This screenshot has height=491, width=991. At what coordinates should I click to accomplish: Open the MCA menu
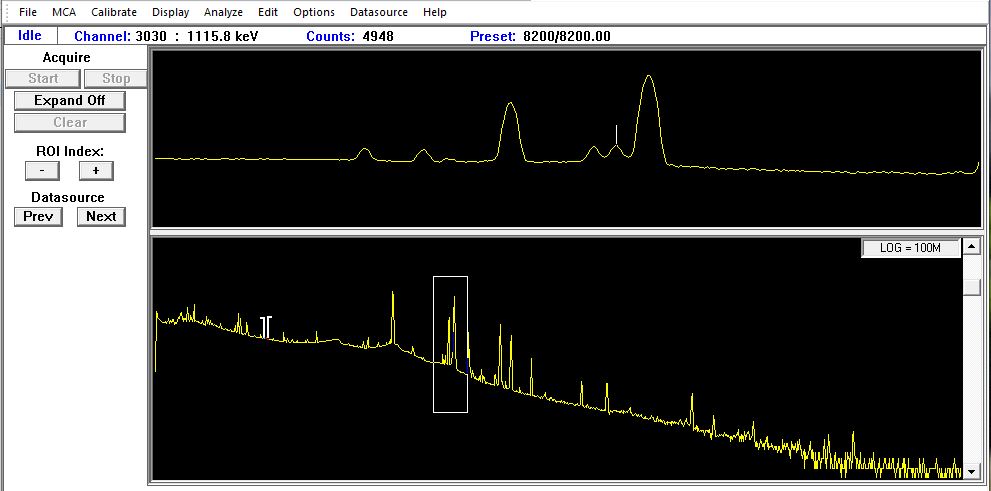coord(63,12)
